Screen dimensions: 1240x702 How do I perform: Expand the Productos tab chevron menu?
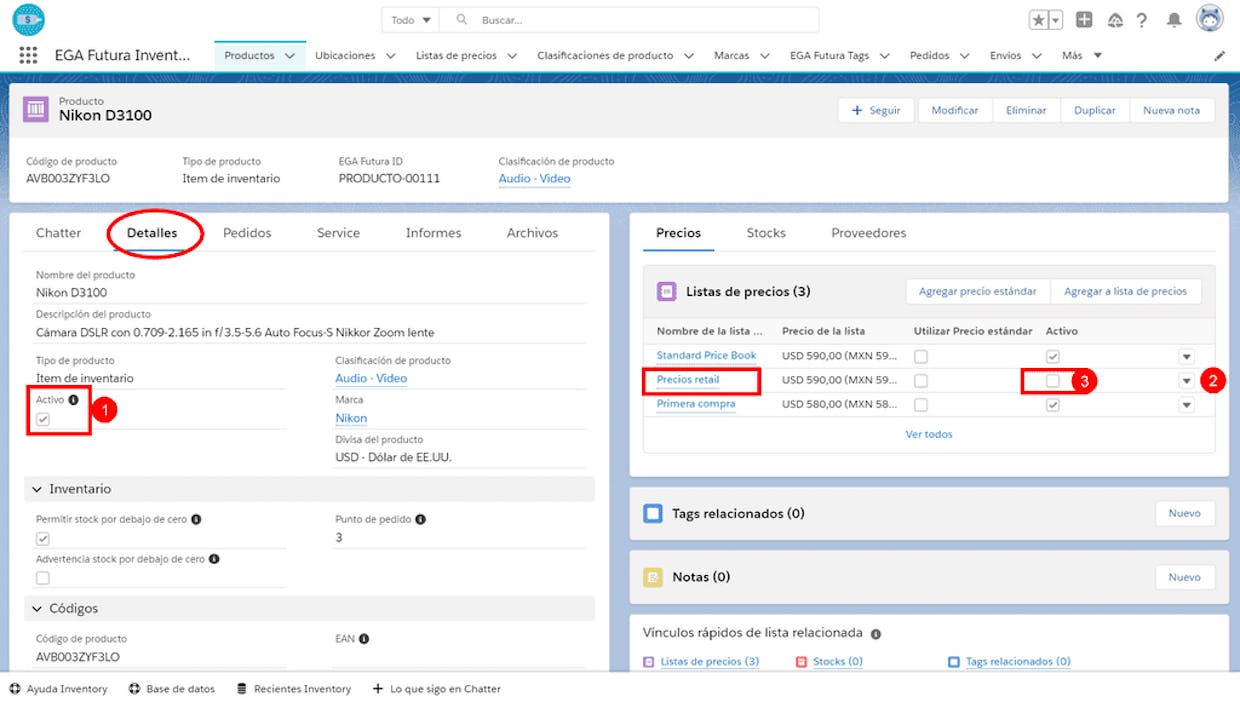coord(290,56)
